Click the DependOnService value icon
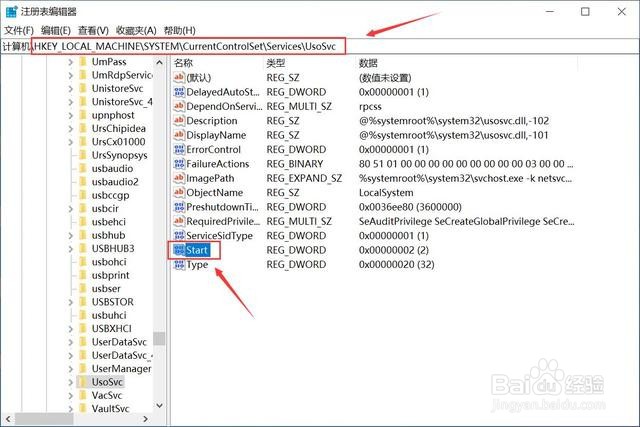Image resolution: width=640 pixels, height=427 pixels. pyautogui.click(x=179, y=106)
